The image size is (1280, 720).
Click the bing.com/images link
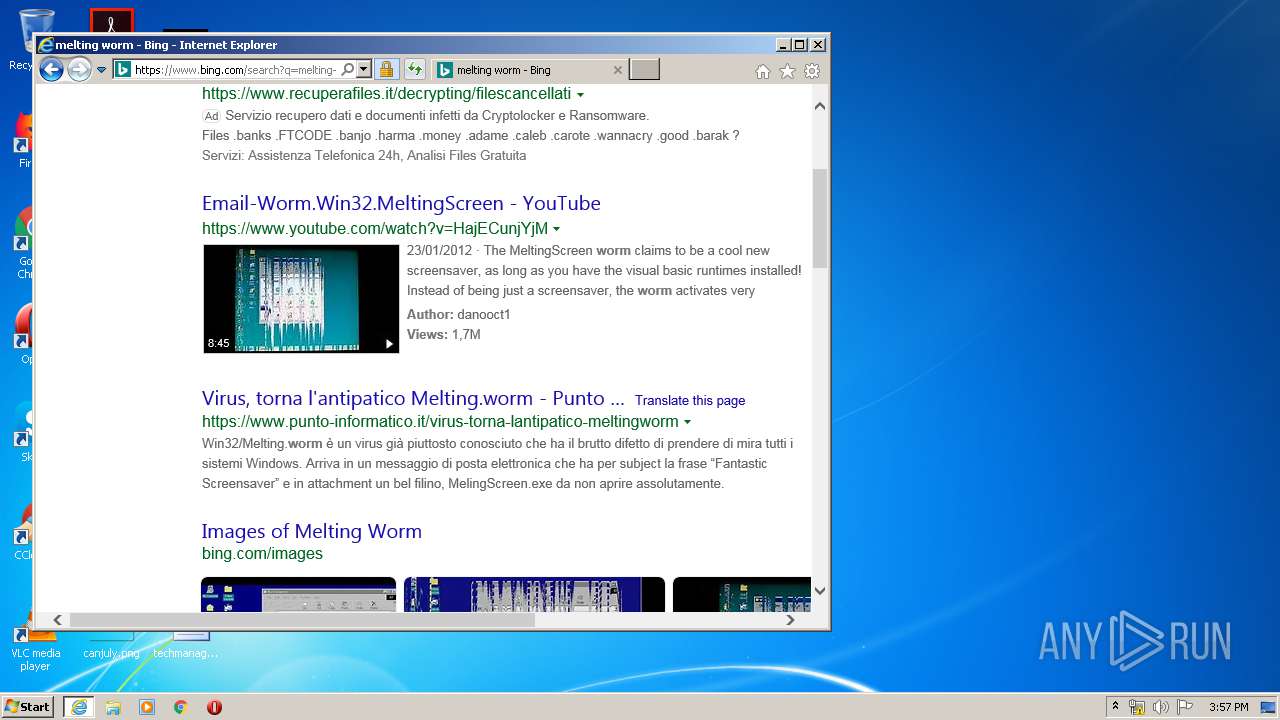tap(262, 553)
